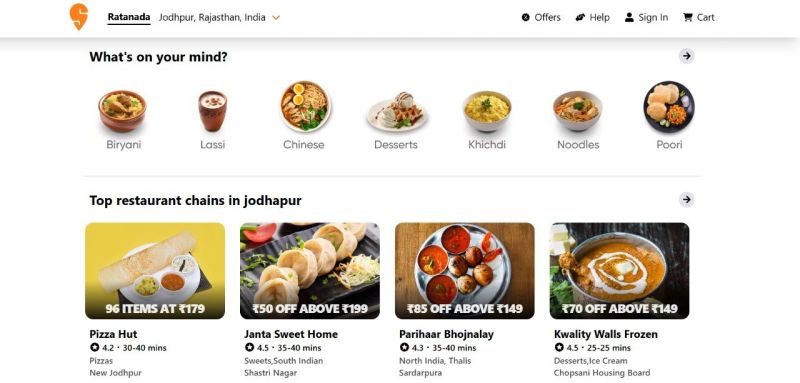Viewport: 800px width, 383px height.
Task: Open the Offers icon in header
Action: click(x=526, y=17)
